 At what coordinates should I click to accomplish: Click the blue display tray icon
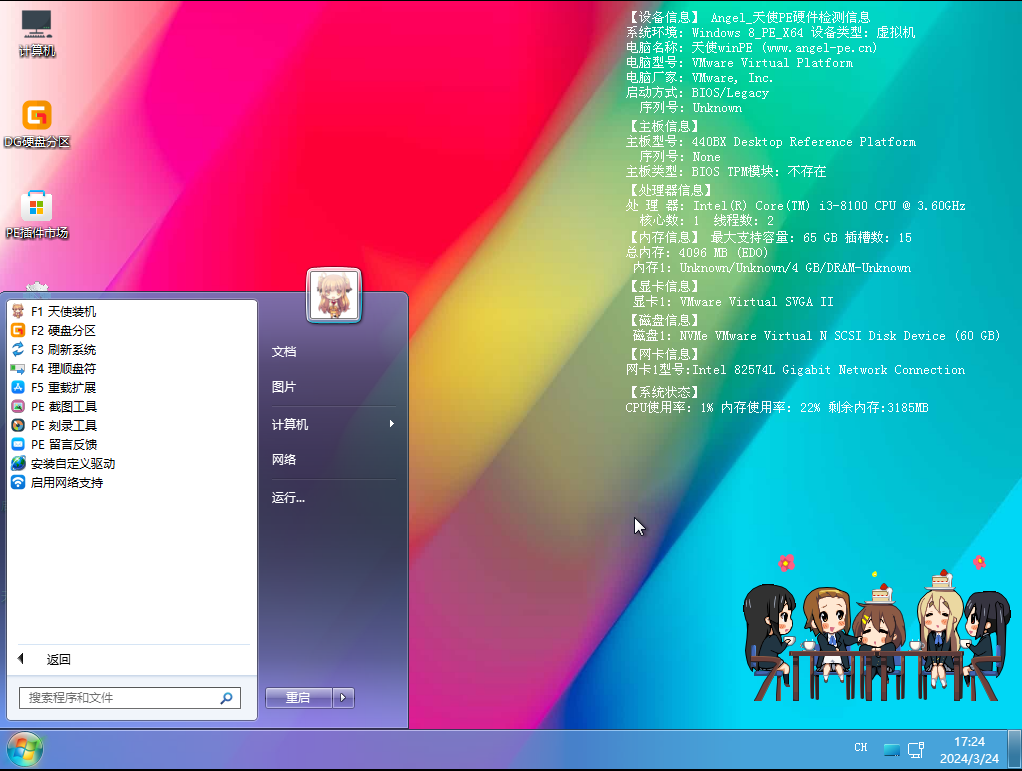coord(892,749)
